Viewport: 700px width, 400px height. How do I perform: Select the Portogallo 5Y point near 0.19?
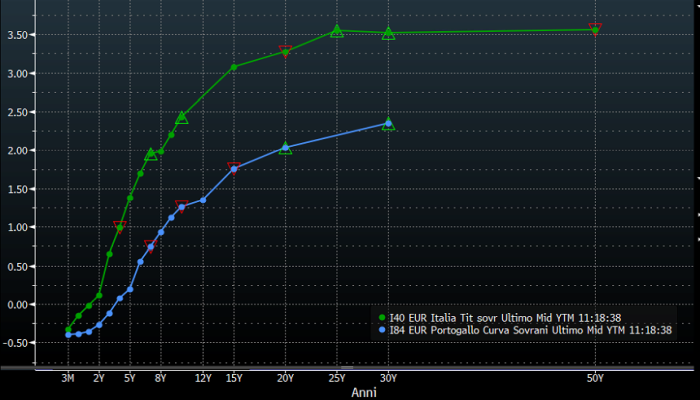(x=130, y=289)
